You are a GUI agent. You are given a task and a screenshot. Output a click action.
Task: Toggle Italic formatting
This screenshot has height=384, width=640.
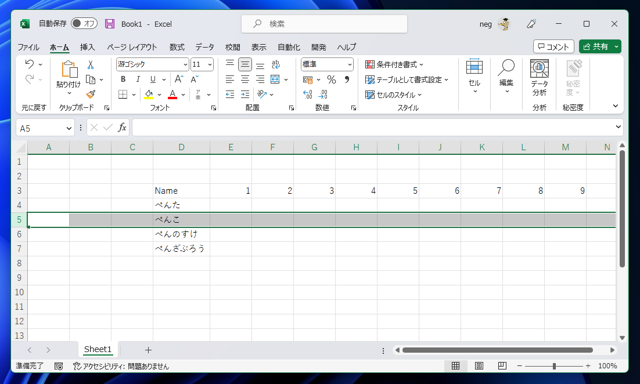(x=138, y=80)
